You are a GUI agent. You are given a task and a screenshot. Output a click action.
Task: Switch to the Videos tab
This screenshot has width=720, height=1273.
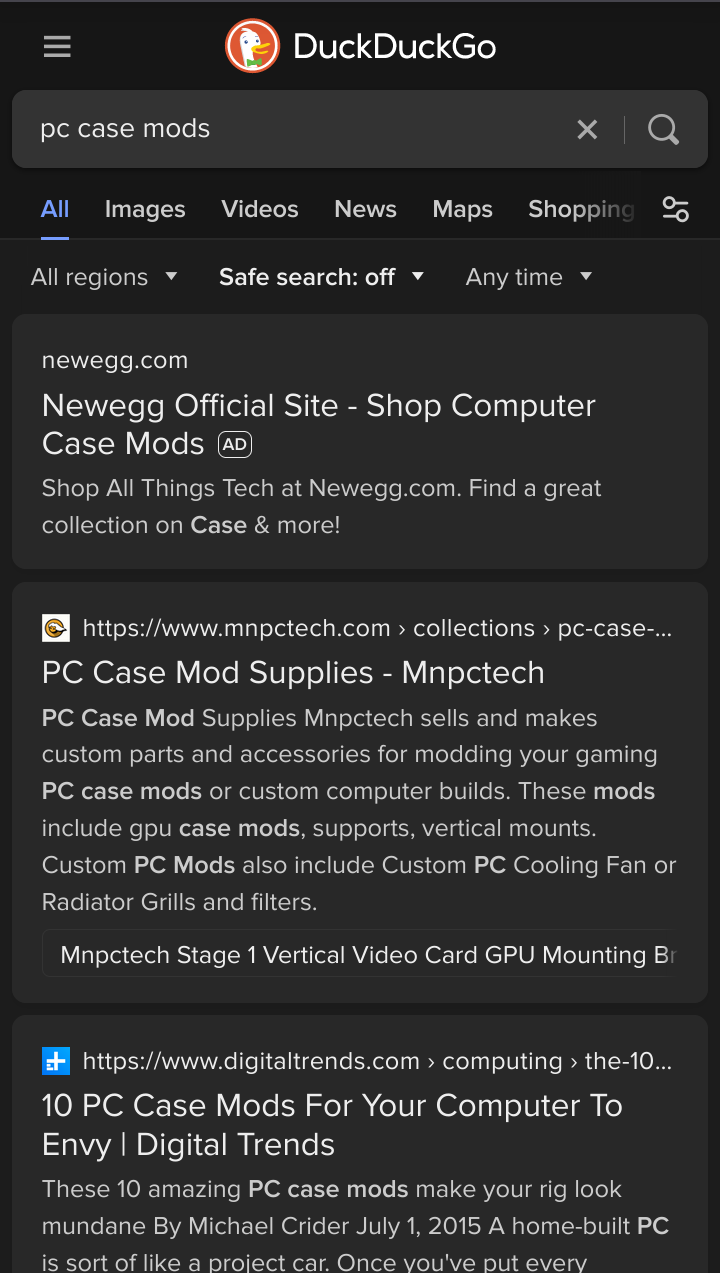(260, 209)
